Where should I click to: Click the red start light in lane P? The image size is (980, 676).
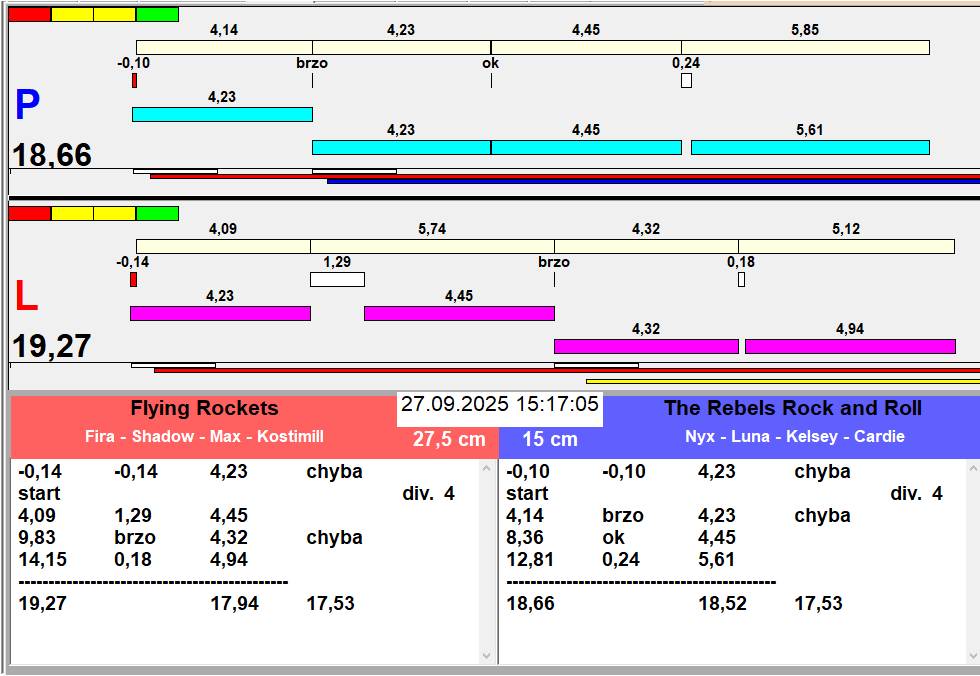click(x=30, y=14)
